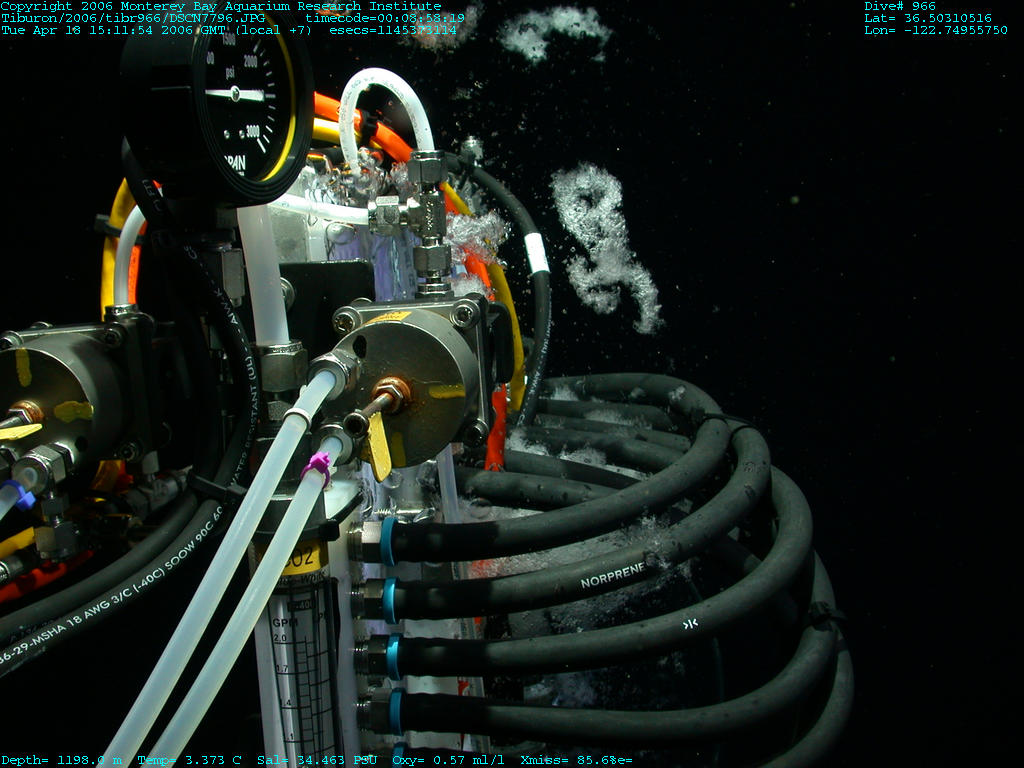Click the black pressure gauge dial
1024x768 pixels.
[218, 98]
